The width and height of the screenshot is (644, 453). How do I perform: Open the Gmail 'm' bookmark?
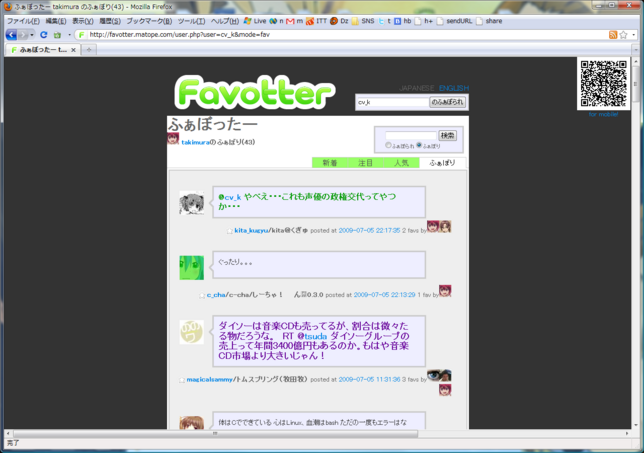[294, 21]
